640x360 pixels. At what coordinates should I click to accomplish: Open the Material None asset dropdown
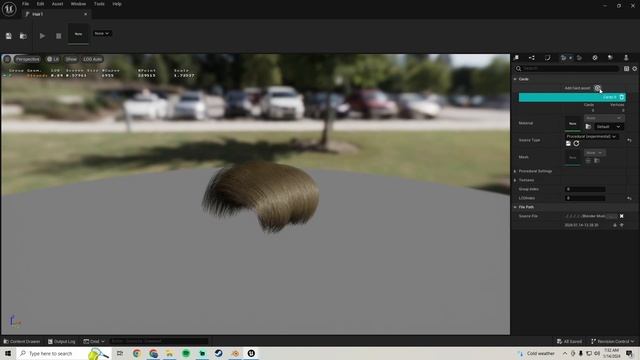(x=604, y=118)
